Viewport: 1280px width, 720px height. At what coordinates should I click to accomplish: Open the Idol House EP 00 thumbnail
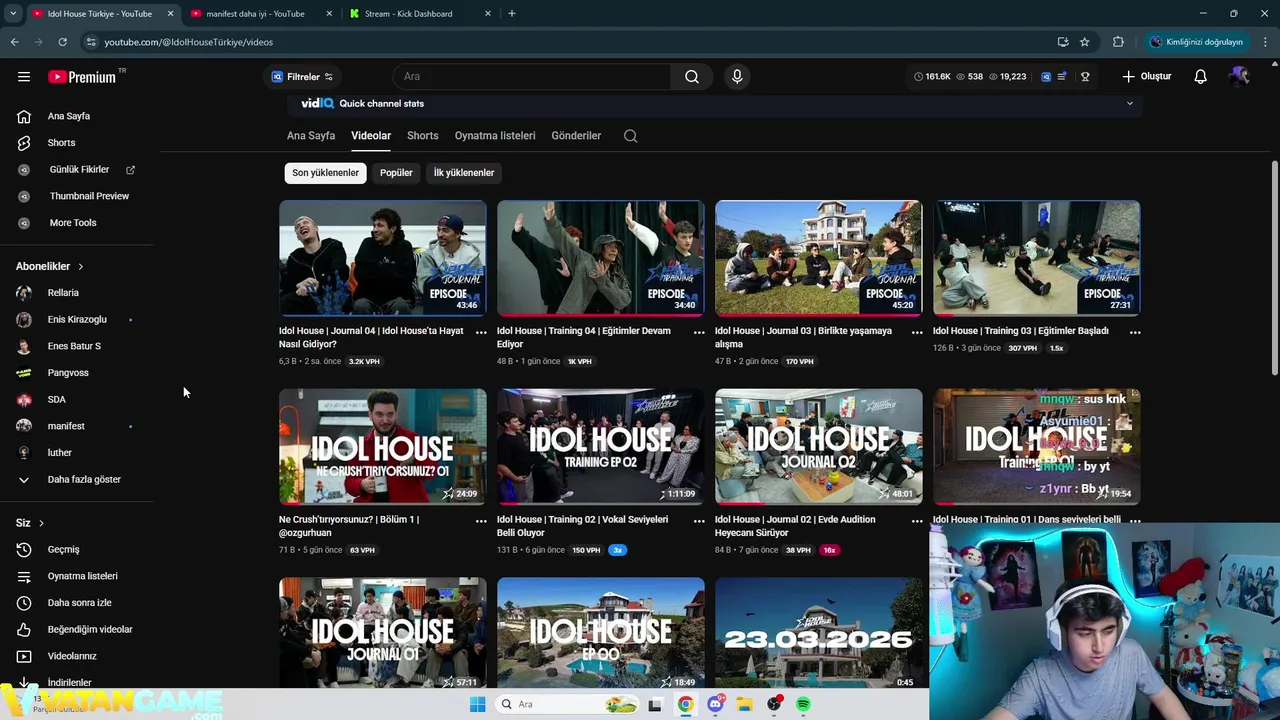601,634
